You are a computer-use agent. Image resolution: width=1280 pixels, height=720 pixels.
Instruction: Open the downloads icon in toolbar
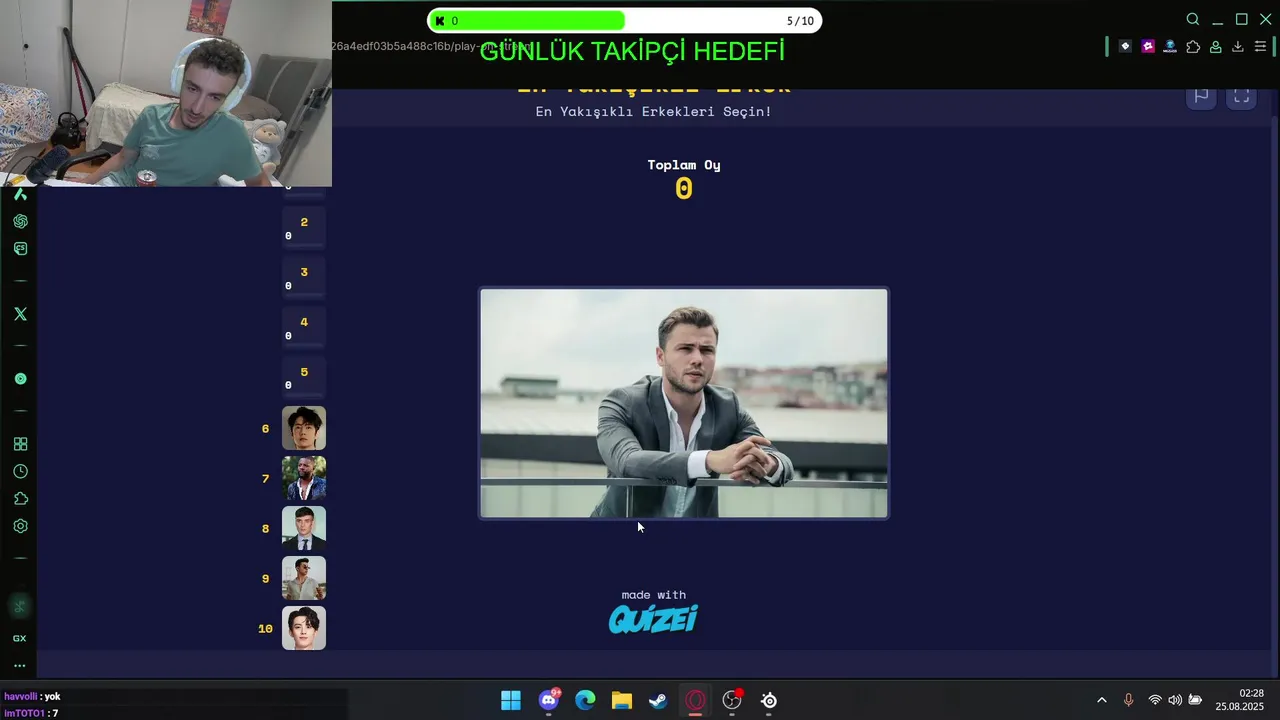pyautogui.click(x=1238, y=46)
